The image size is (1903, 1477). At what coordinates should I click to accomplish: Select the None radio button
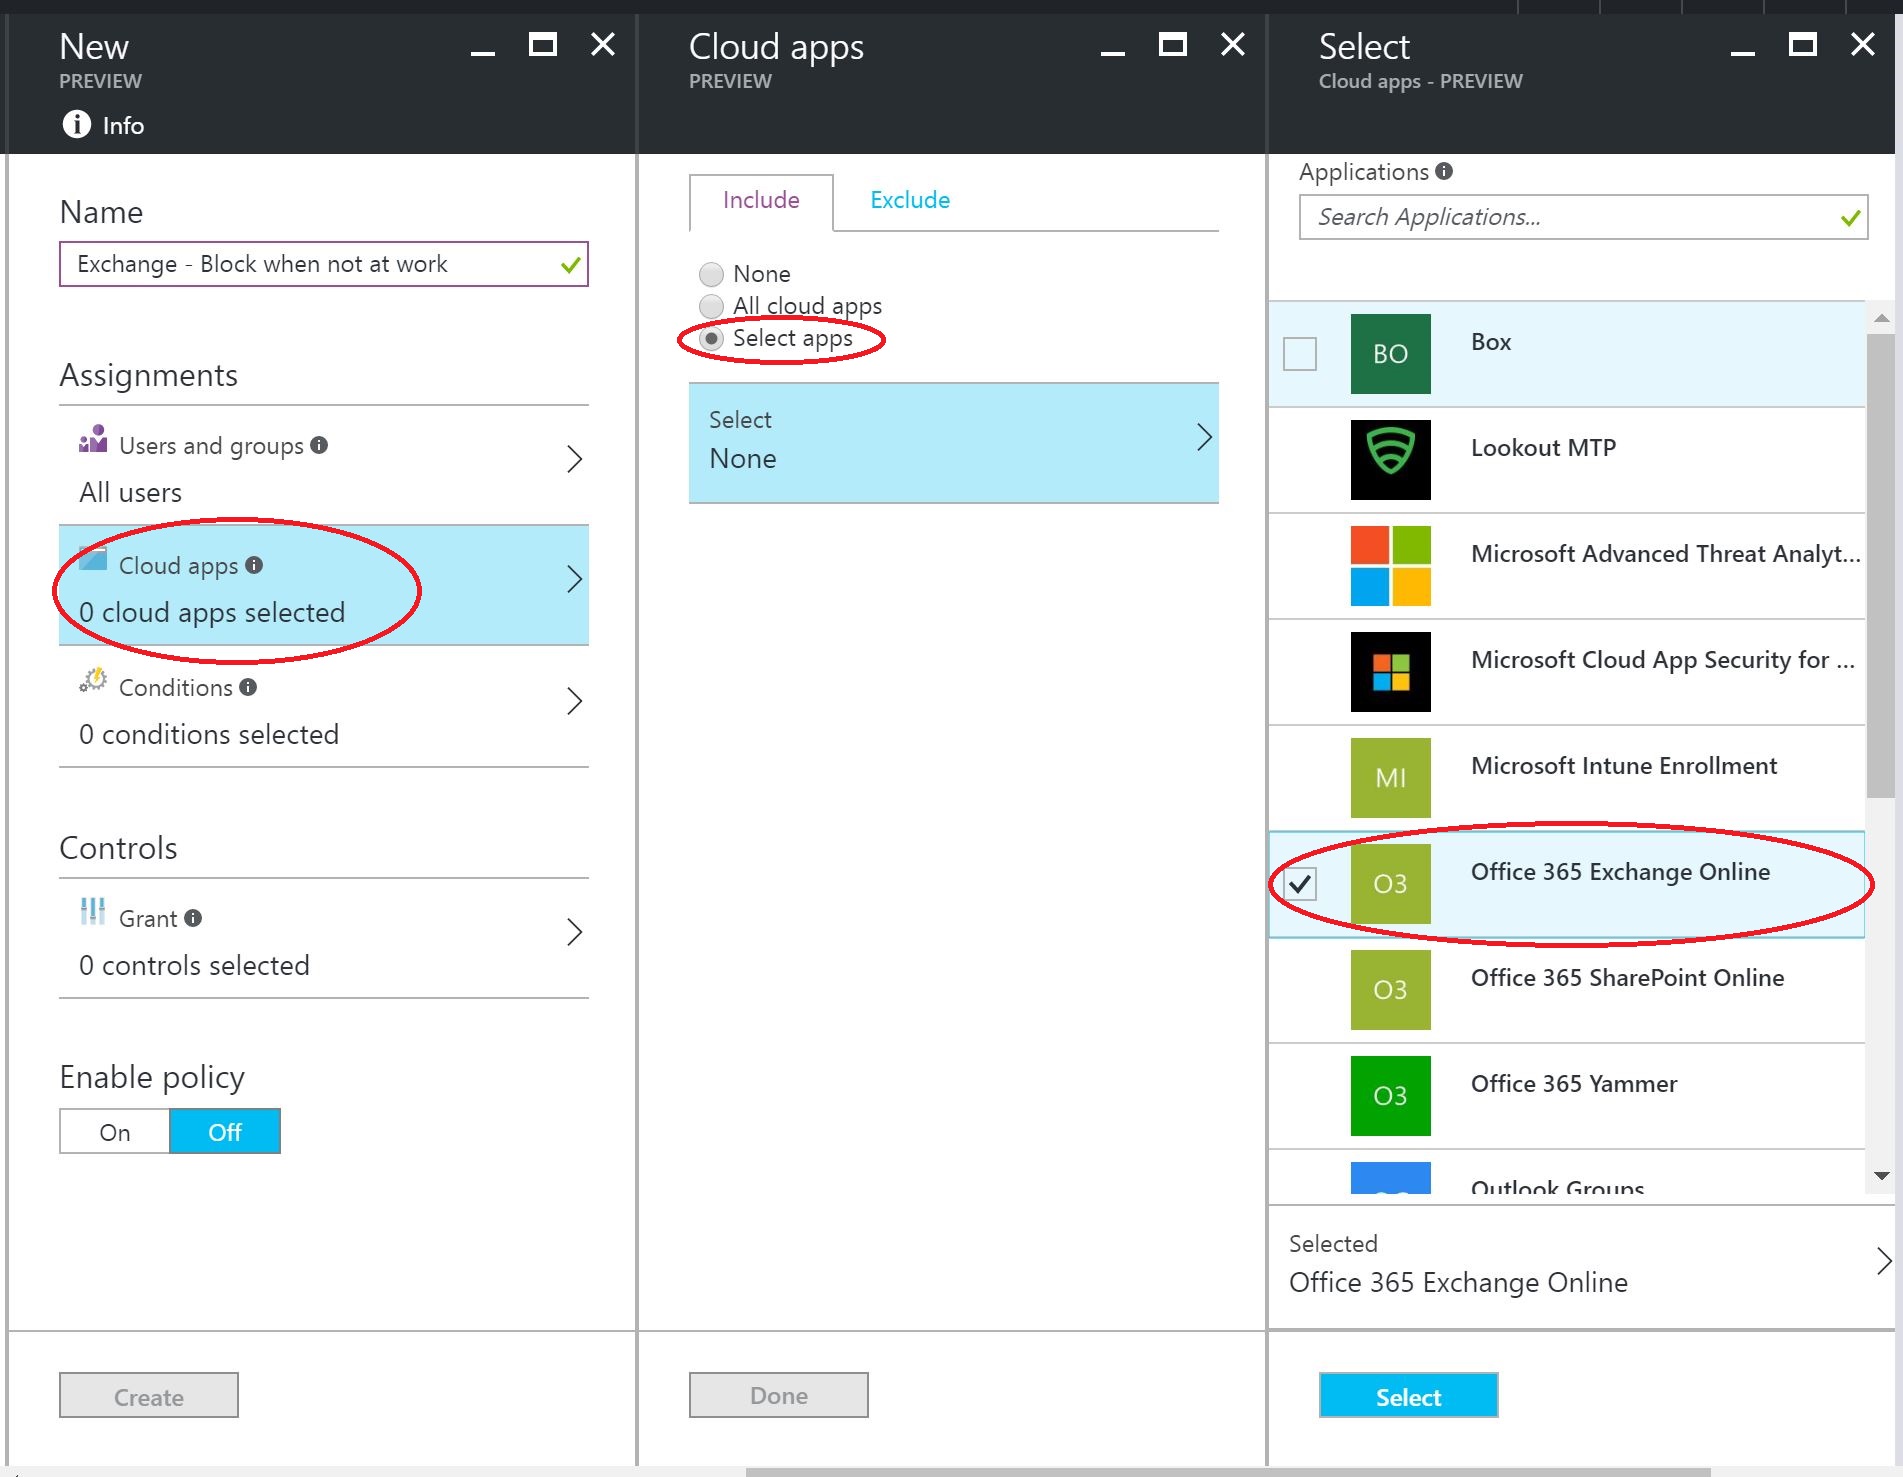pos(711,274)
